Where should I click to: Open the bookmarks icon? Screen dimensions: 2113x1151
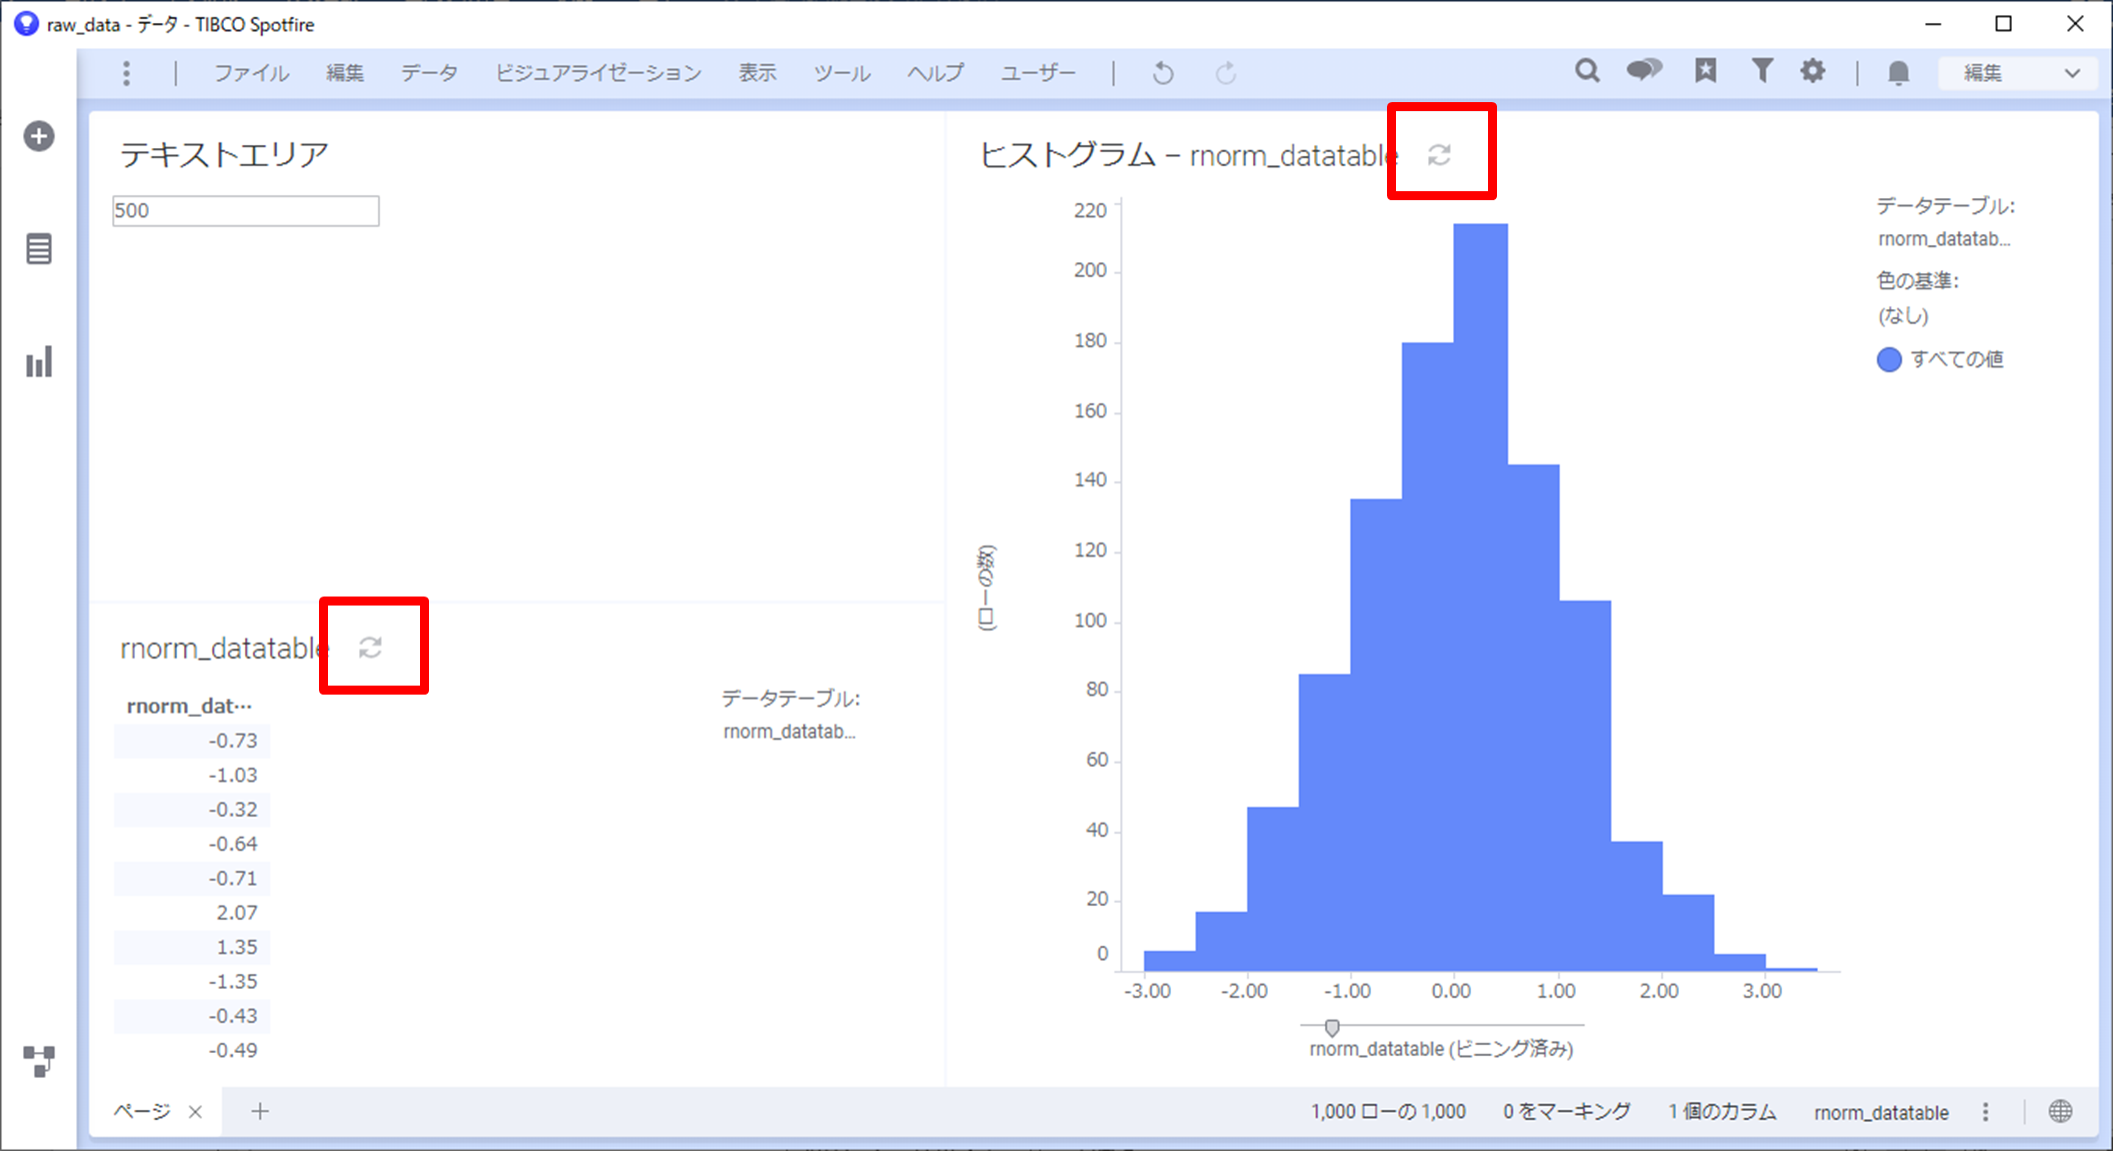pos(1706,71)
